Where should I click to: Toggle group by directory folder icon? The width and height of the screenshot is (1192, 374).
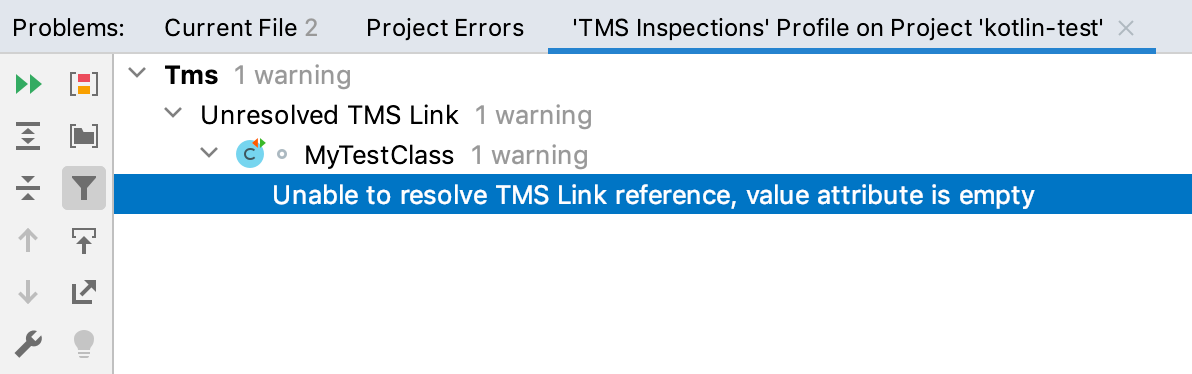click(84, 136)
